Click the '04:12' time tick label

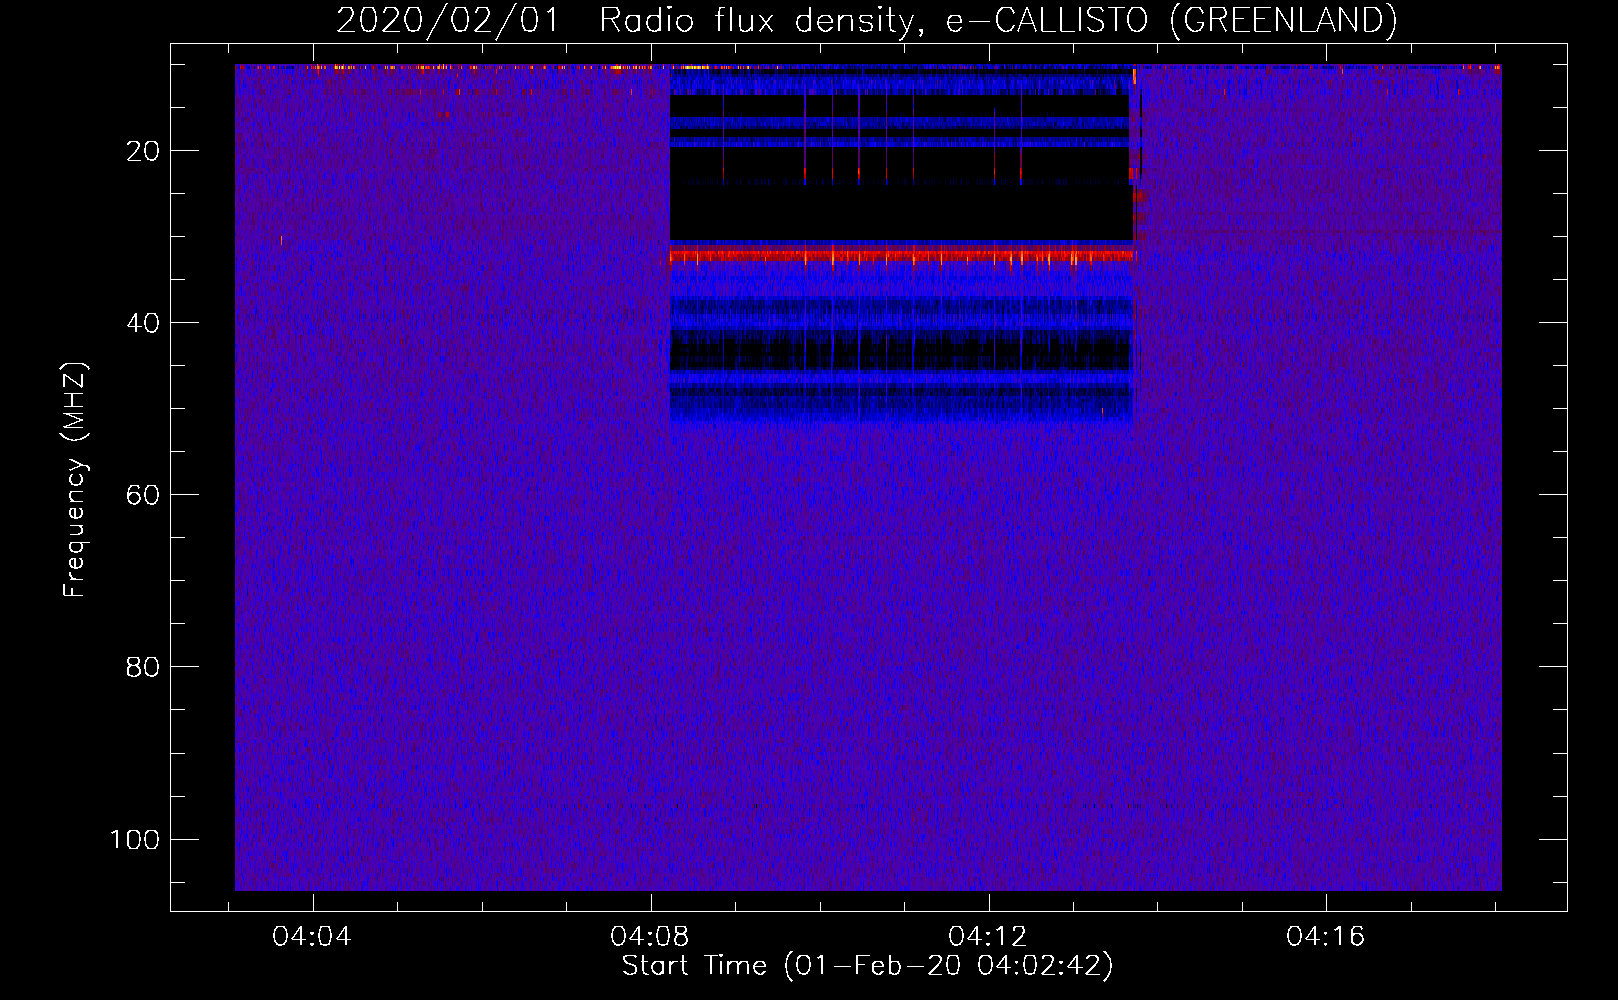[x=988, y=937]
